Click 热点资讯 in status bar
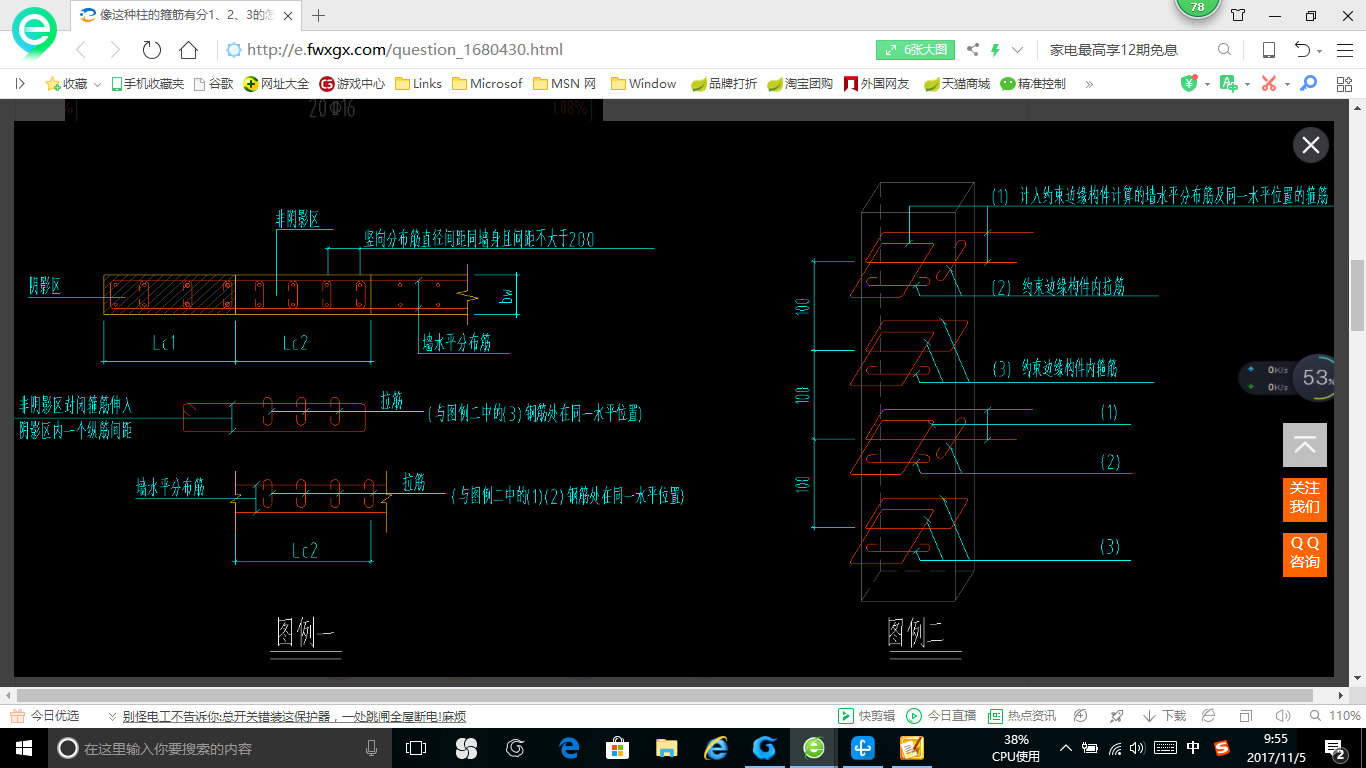 [x=1021, y=716]
